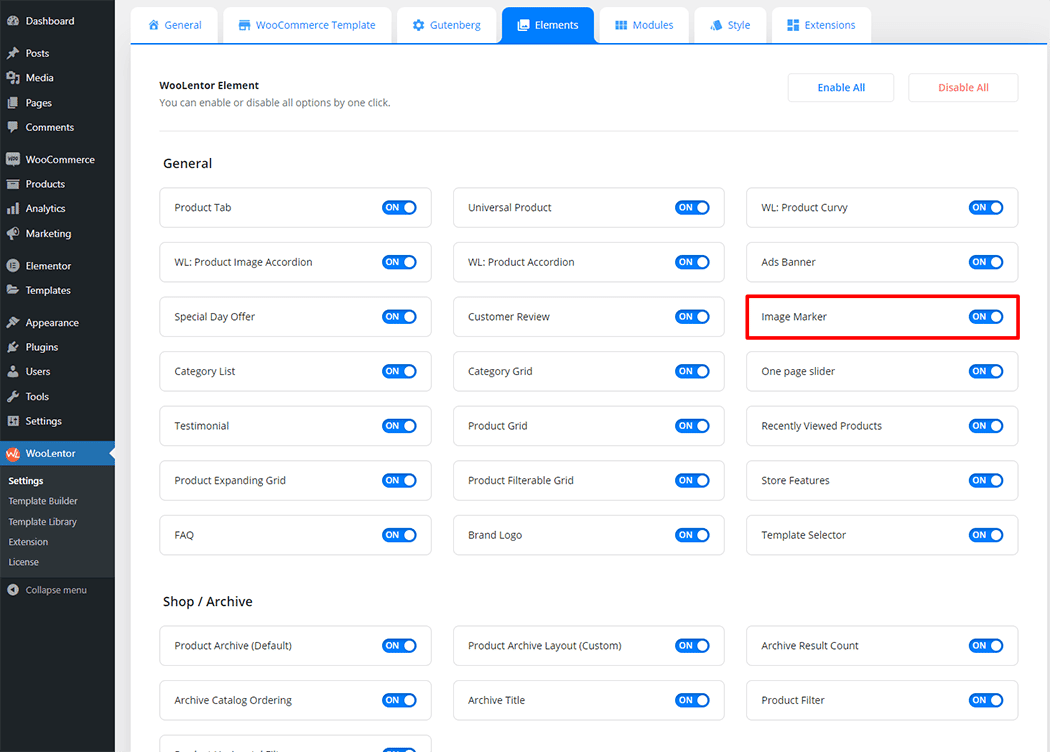Image resolution: width=1050 pixels, height=752 pixels.
Task: Click the Settings sliders icon in sidebar
Action: click(13, 421)
